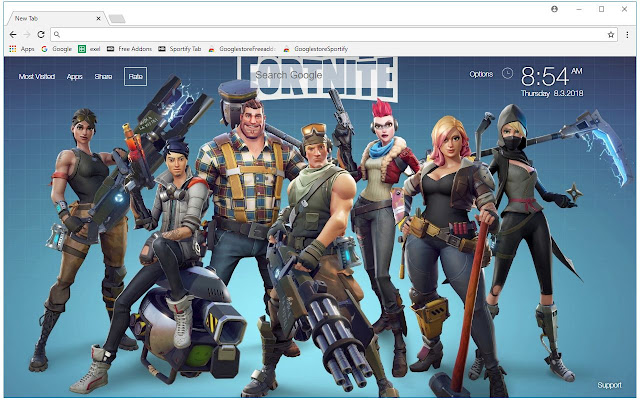Open the Apps menu on new tab page
The width and height of the screenshot is (640, 400).
point(75,77)
